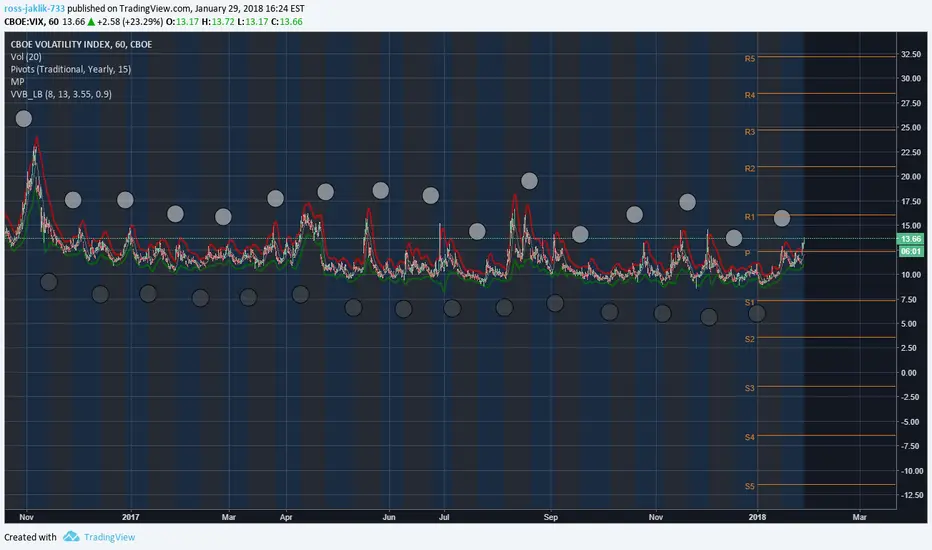Click the Apr label on time axis
Screen dimensions: 932x550
tap(286, 517)
